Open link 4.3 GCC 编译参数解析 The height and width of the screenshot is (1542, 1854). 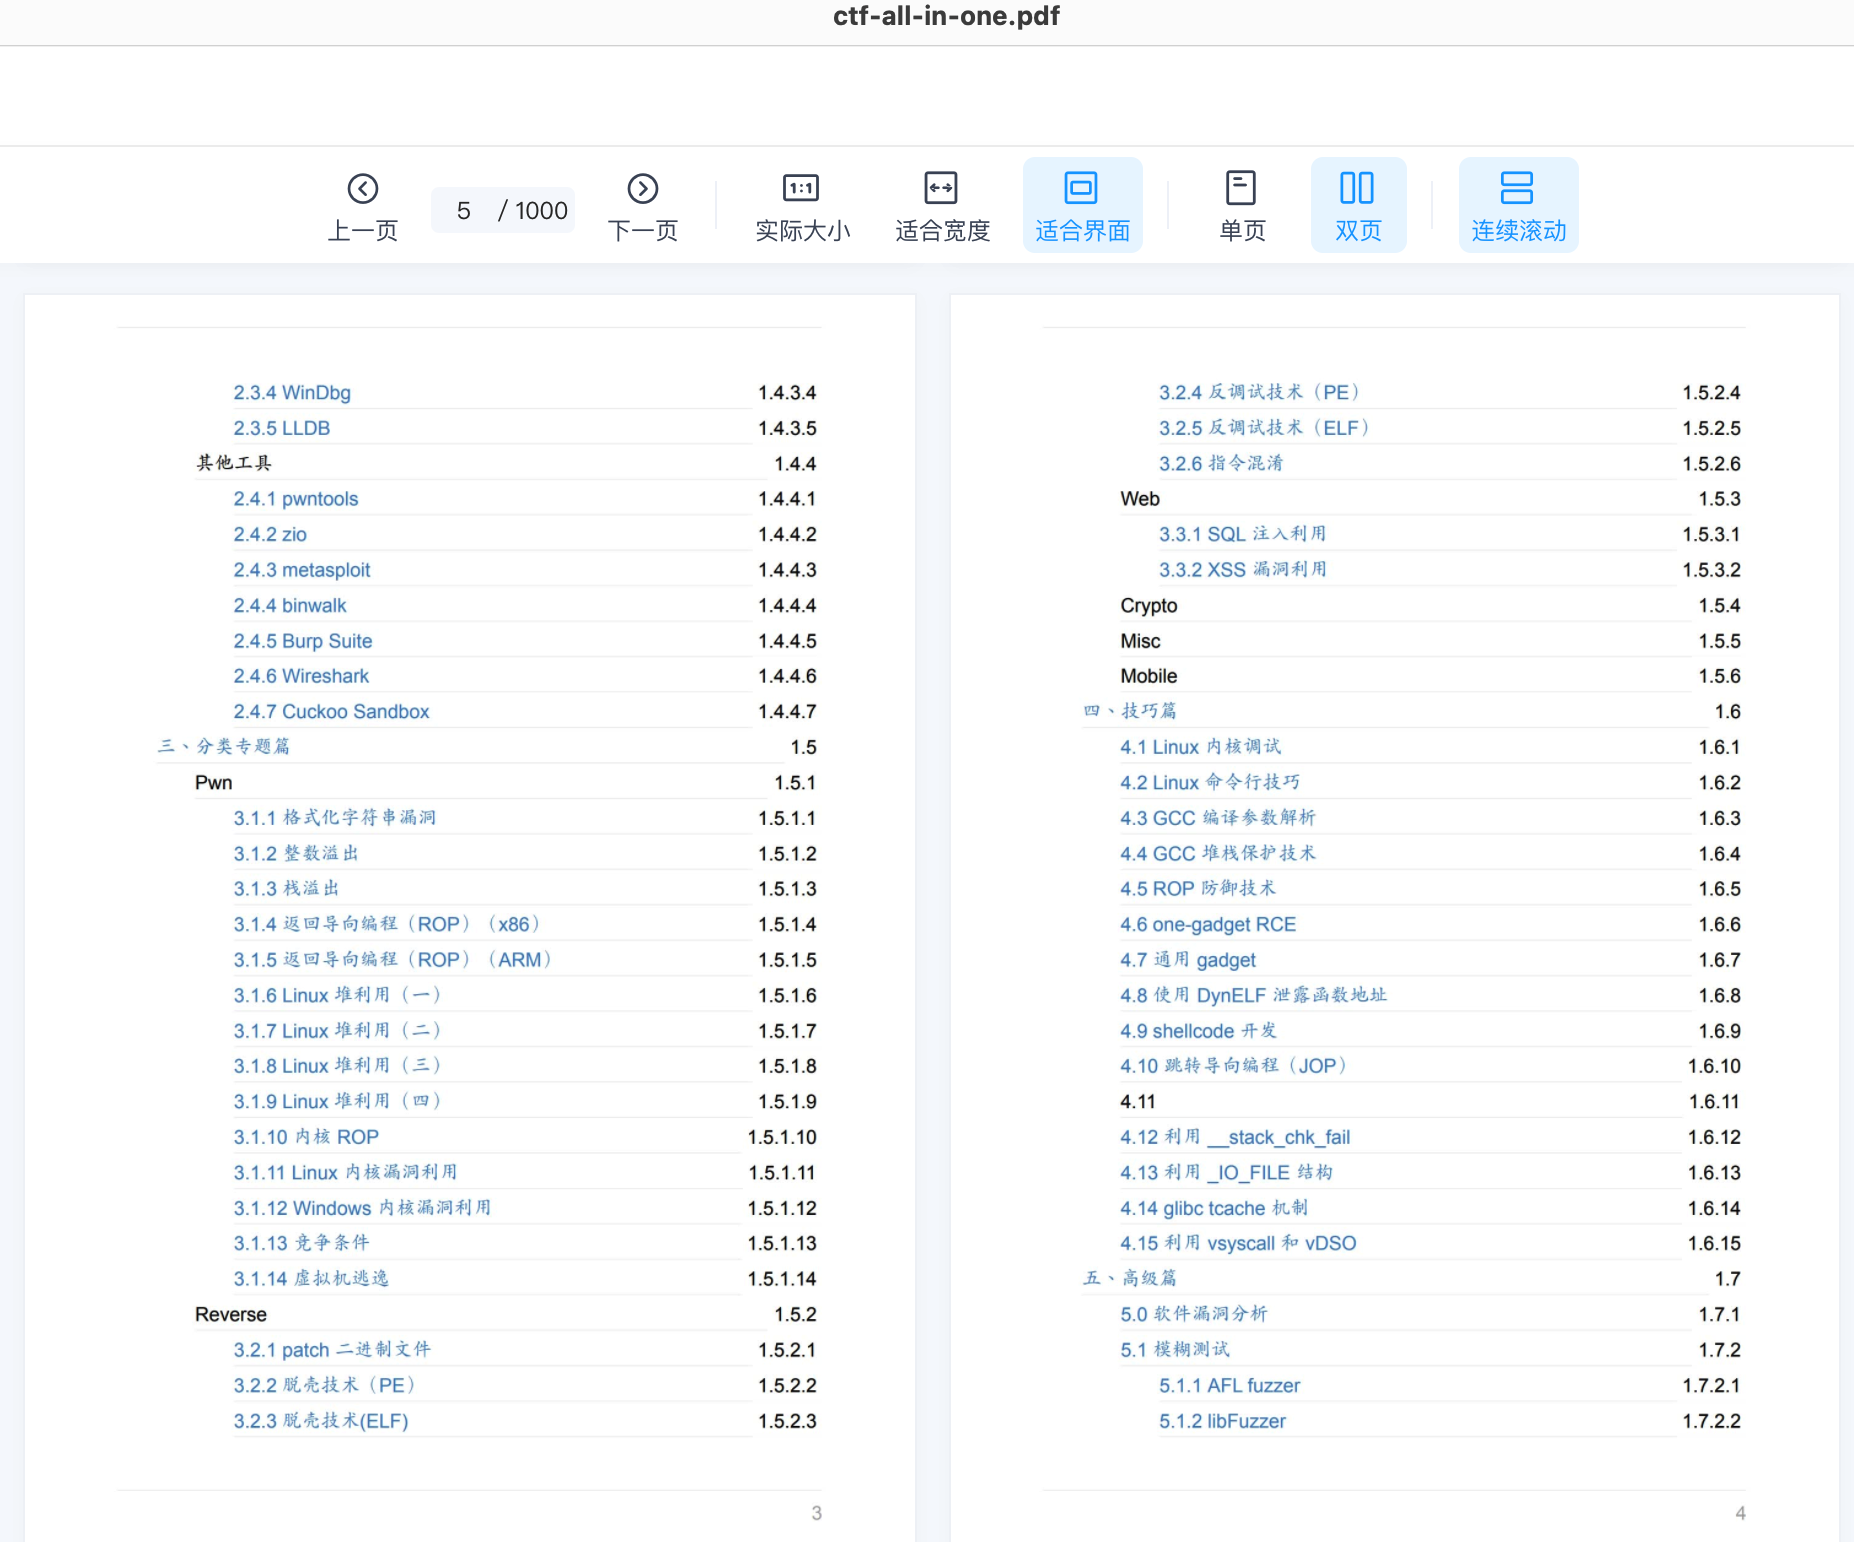1218,818
